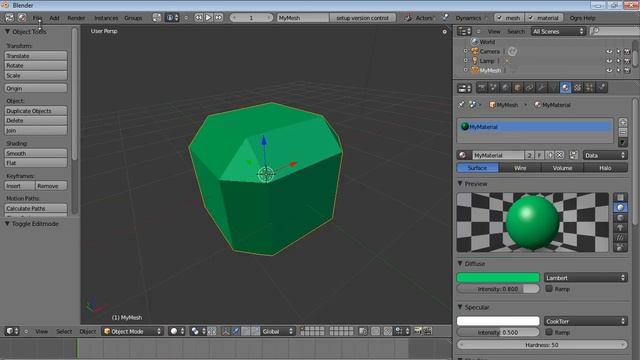The height and width of the screenshot is (360, 640).
Task: Jump to first frame button
Action: click(x=198, y=18)
